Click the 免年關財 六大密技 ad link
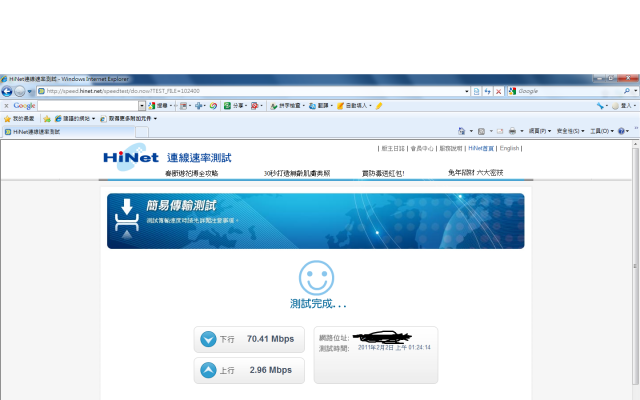640x400 pixels. (x=476, y=173)
